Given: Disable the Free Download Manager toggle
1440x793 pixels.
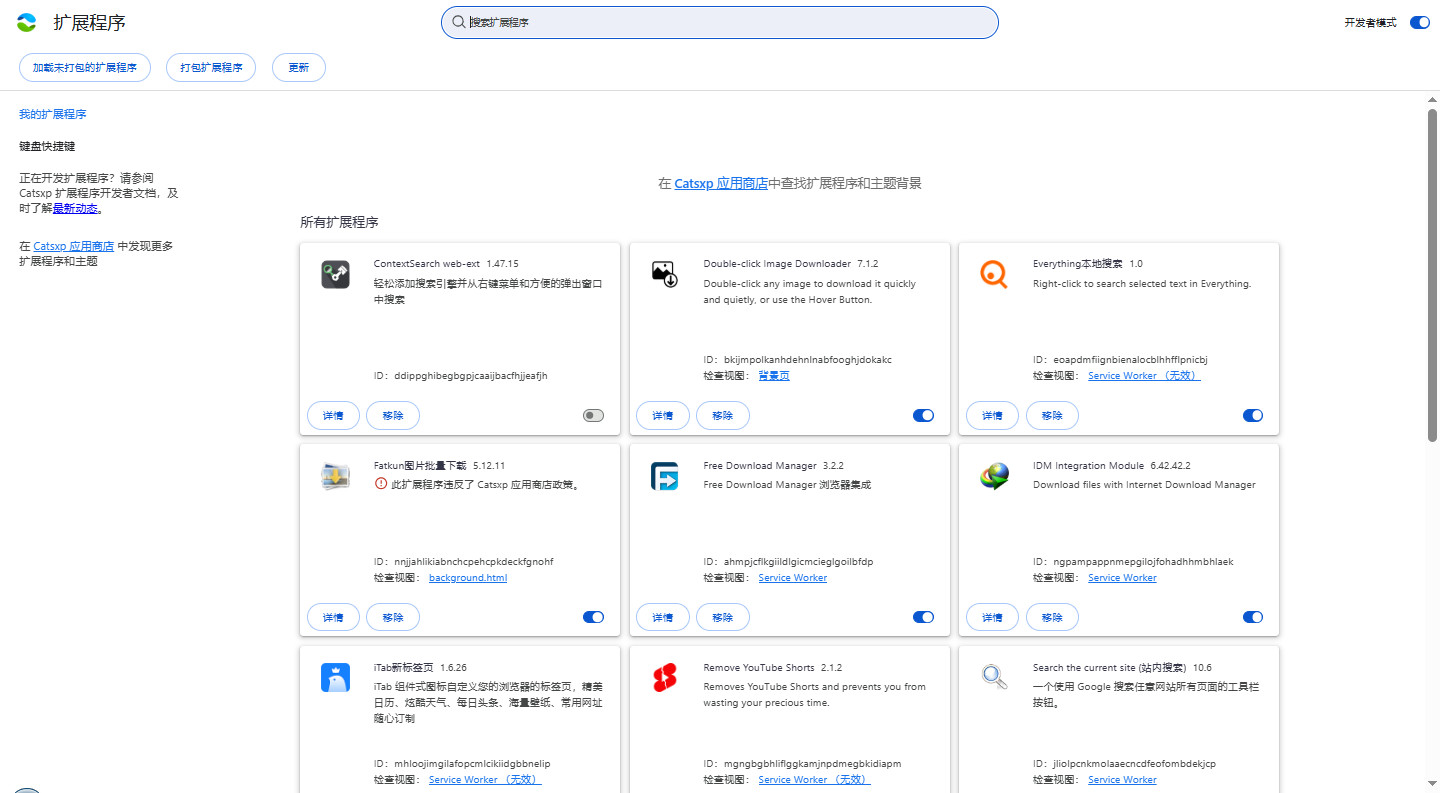Looking at the screenshot, I should click(x=923, y=617).
